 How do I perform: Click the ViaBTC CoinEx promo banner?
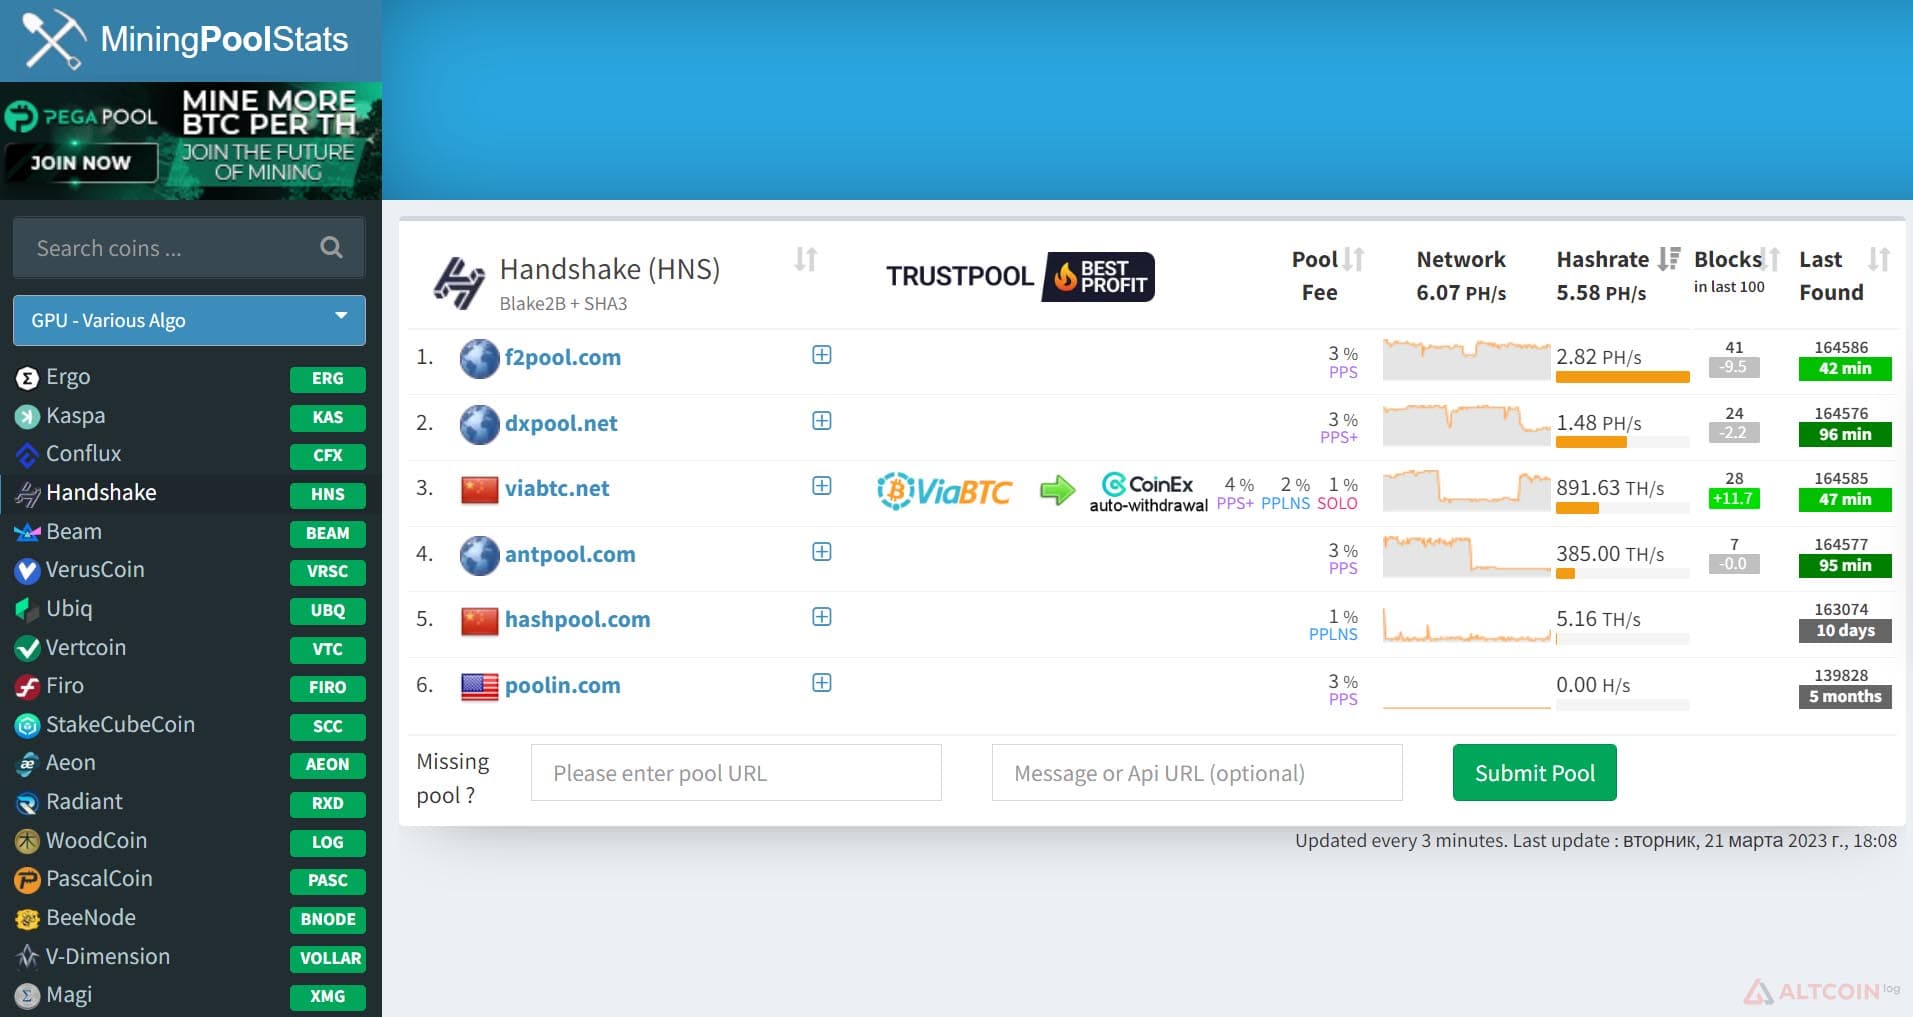pos(1042,491)
